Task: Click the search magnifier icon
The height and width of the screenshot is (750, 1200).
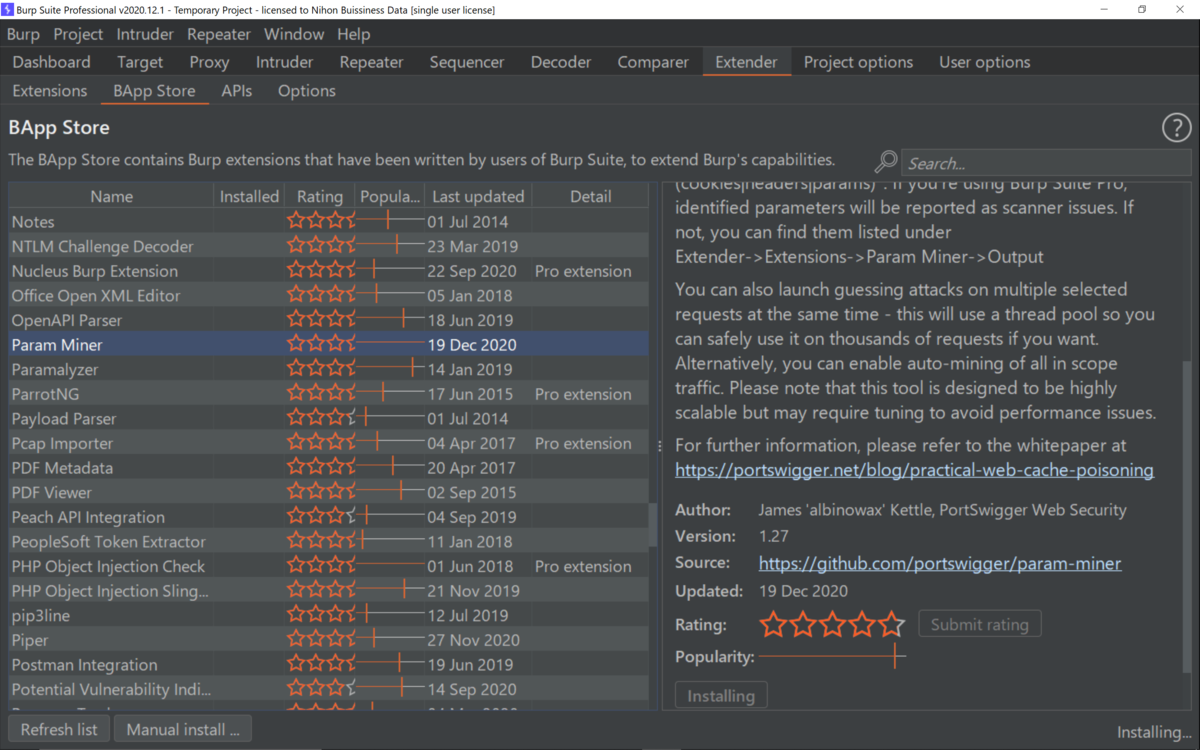Action: tap(886, 162)
